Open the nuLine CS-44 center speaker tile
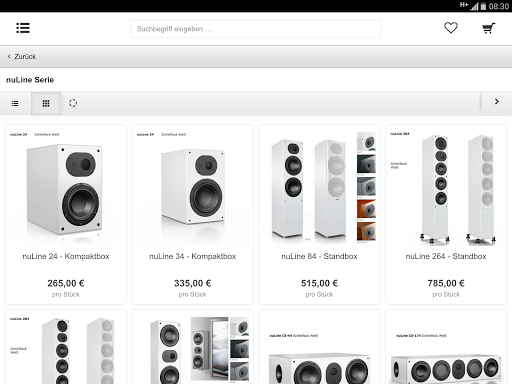The height and width of the screenshot is (384, 512). [x=319, y=347]
